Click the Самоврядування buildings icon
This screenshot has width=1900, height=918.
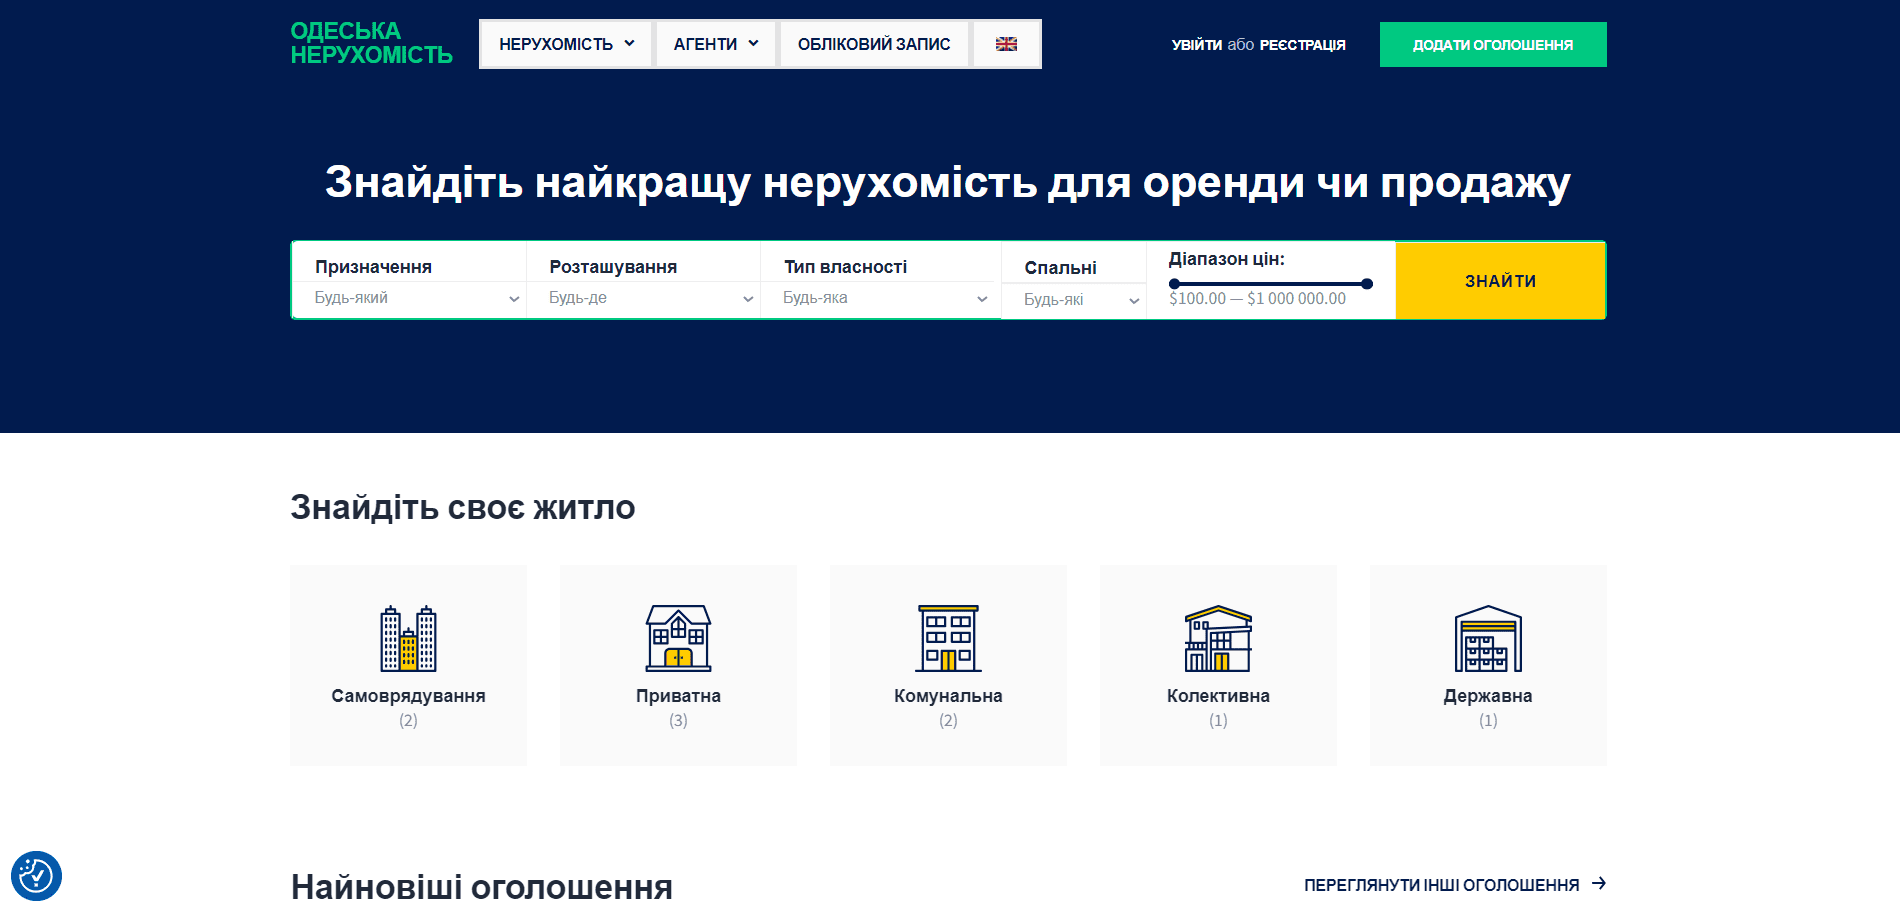(408, 637)
